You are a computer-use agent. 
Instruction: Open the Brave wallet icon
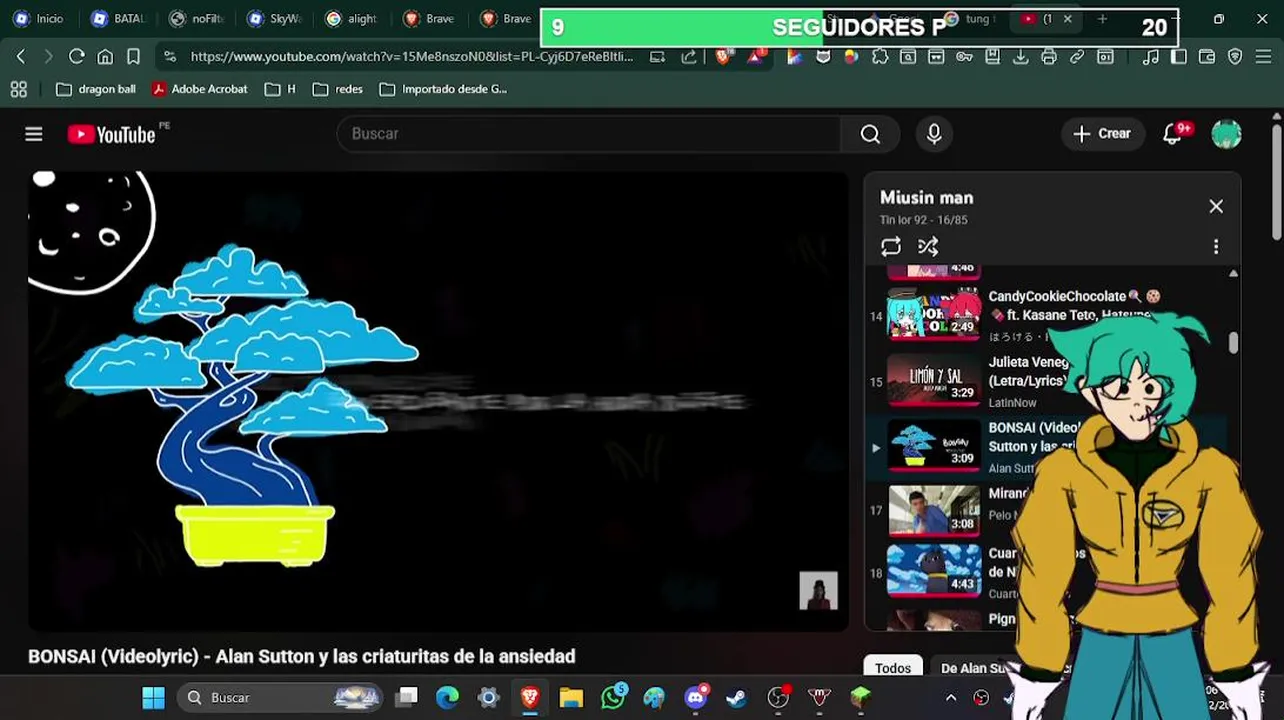[x=1207, y=57]
